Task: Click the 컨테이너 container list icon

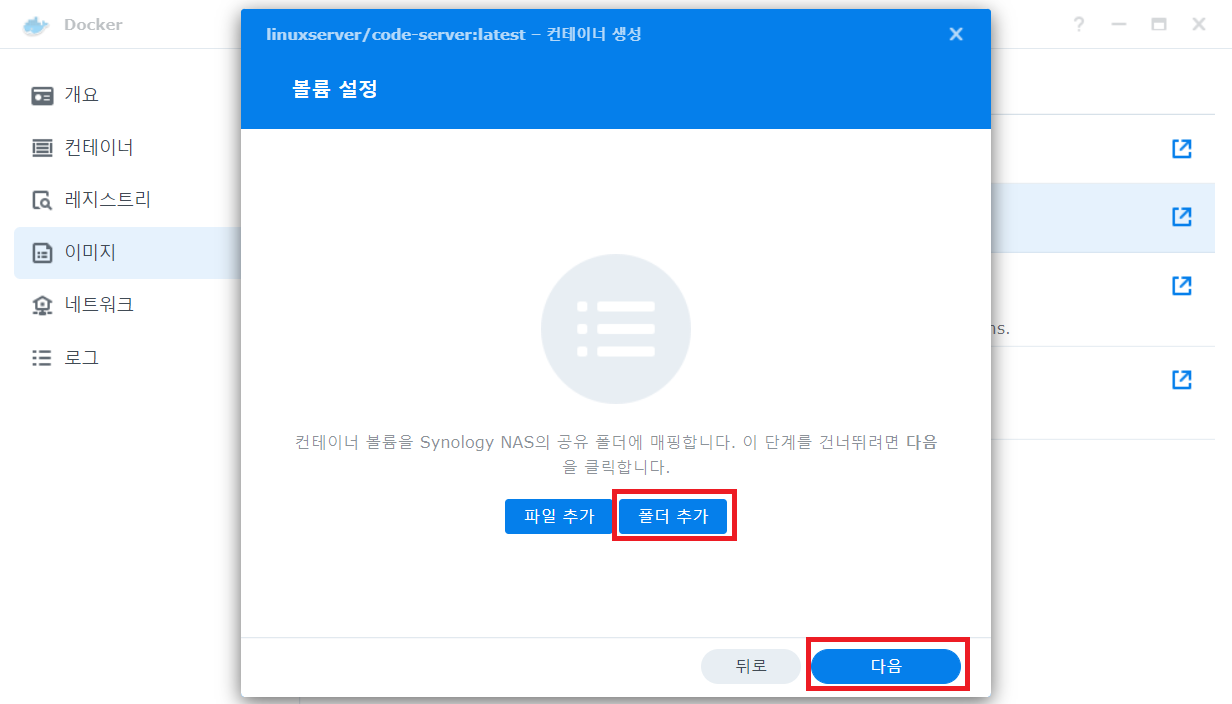Action: click(42, 148)
